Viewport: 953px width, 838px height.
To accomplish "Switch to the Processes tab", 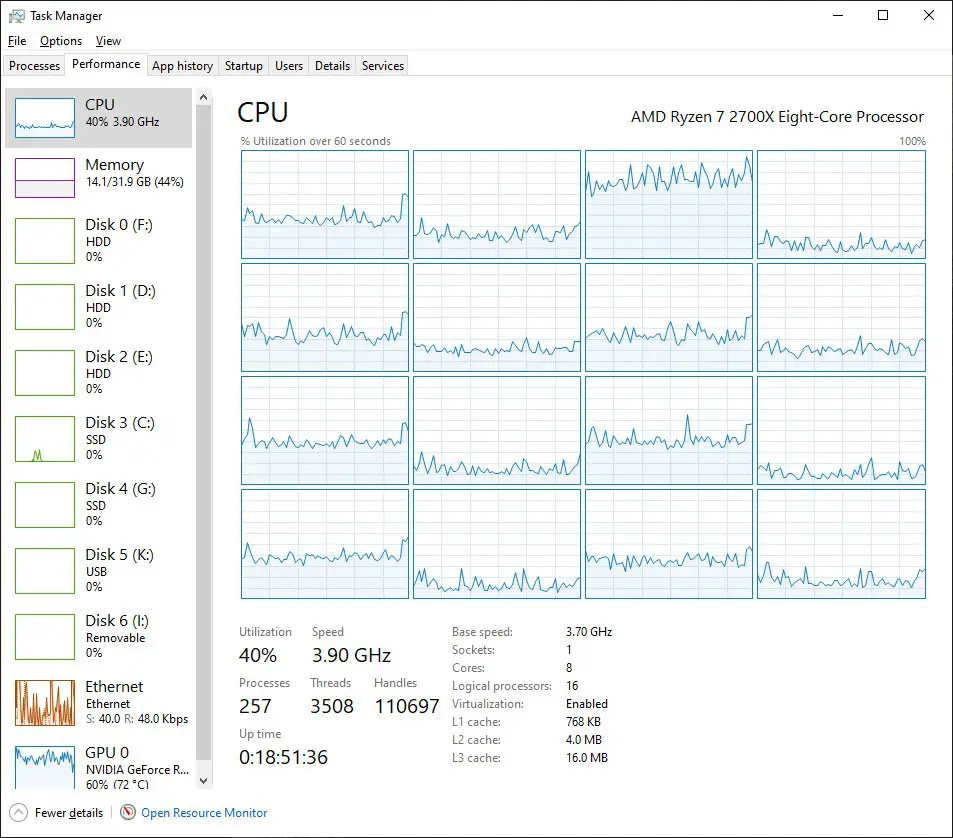I will point(34,66).
